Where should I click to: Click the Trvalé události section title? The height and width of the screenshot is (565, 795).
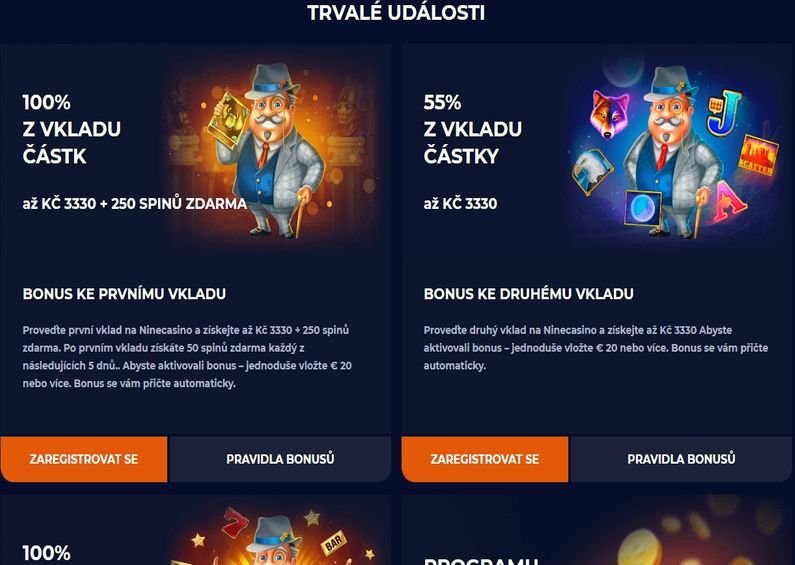click(396, 13)
